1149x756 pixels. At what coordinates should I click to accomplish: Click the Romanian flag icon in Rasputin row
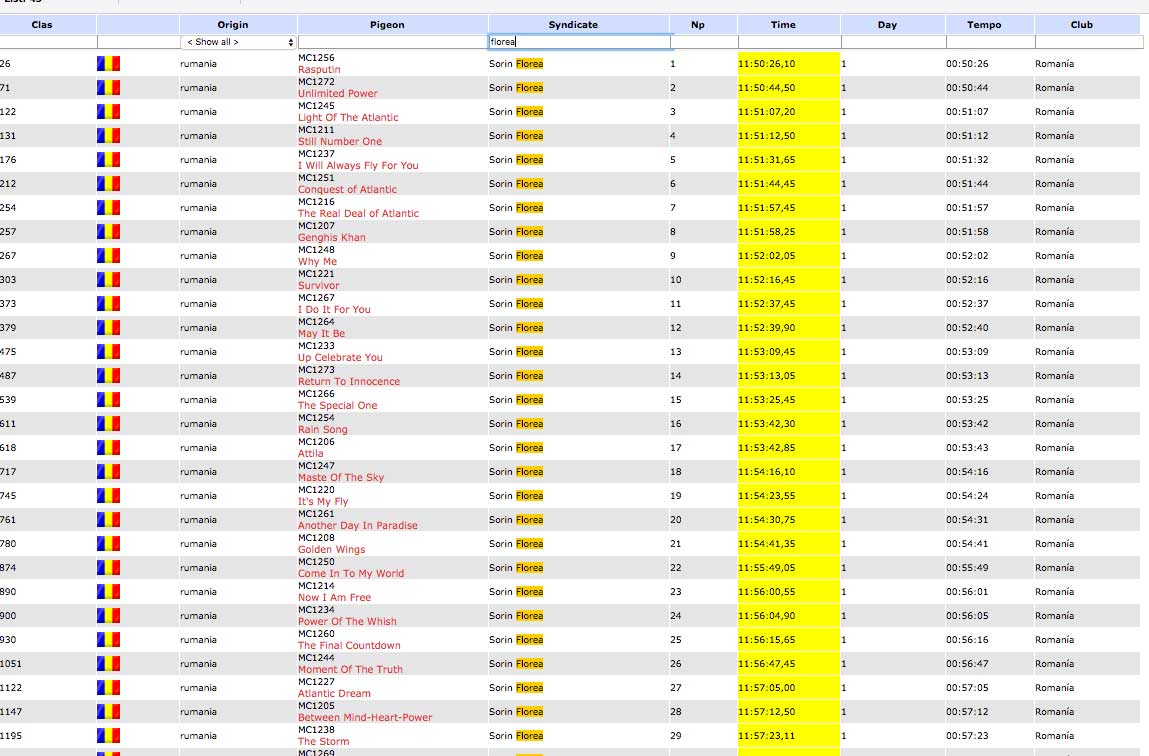click(108, 64)
